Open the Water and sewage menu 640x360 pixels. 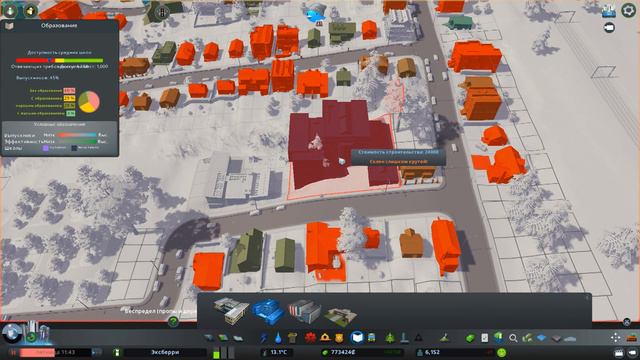click(278, 338)
